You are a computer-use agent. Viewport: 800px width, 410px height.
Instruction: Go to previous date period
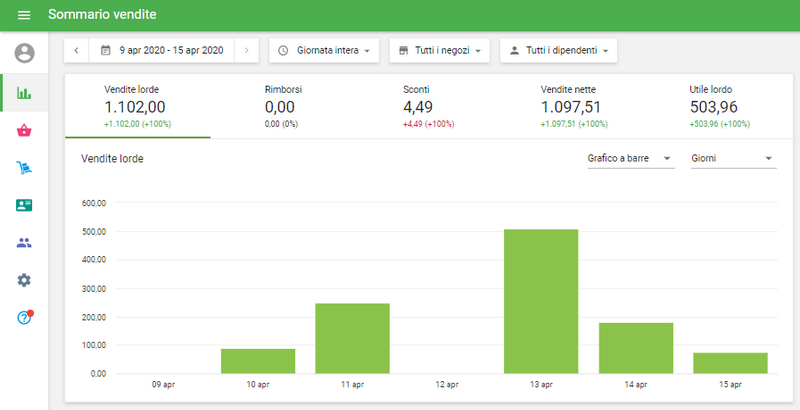pos(77,50)
